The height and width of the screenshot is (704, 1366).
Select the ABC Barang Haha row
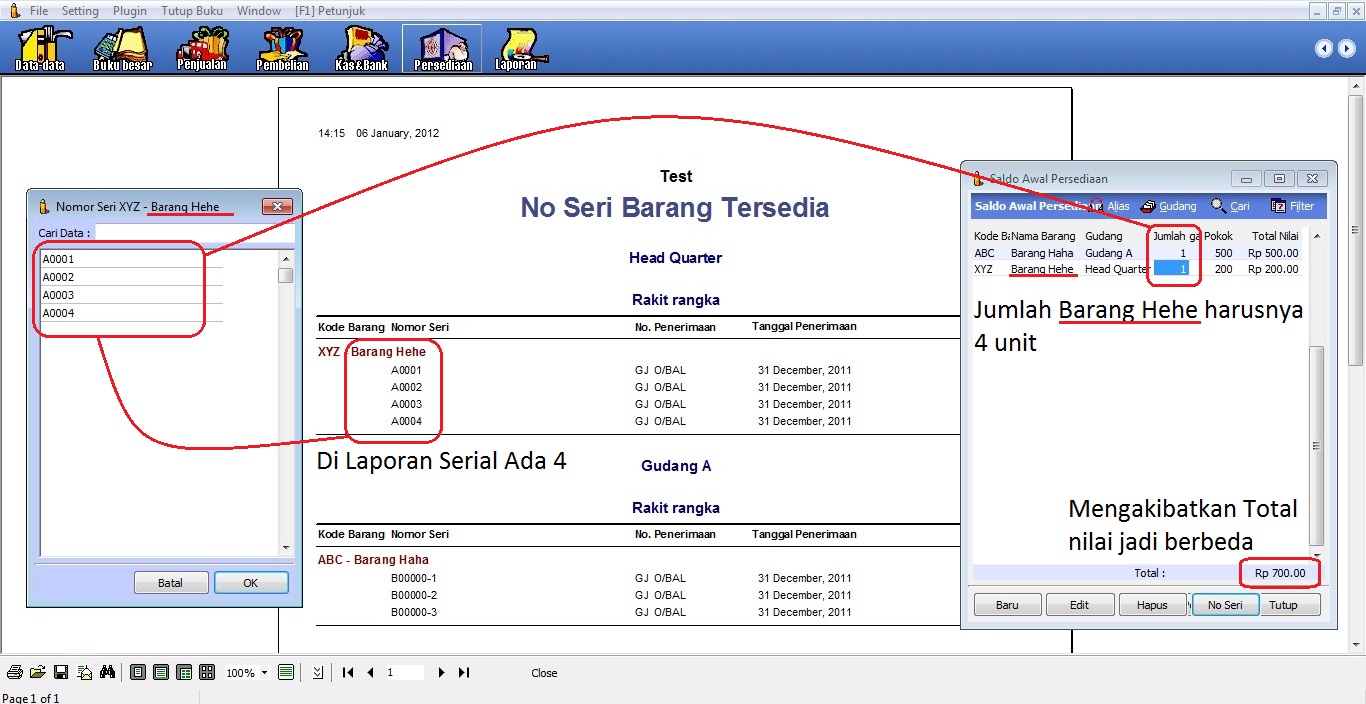click(x=1138, y=253)
